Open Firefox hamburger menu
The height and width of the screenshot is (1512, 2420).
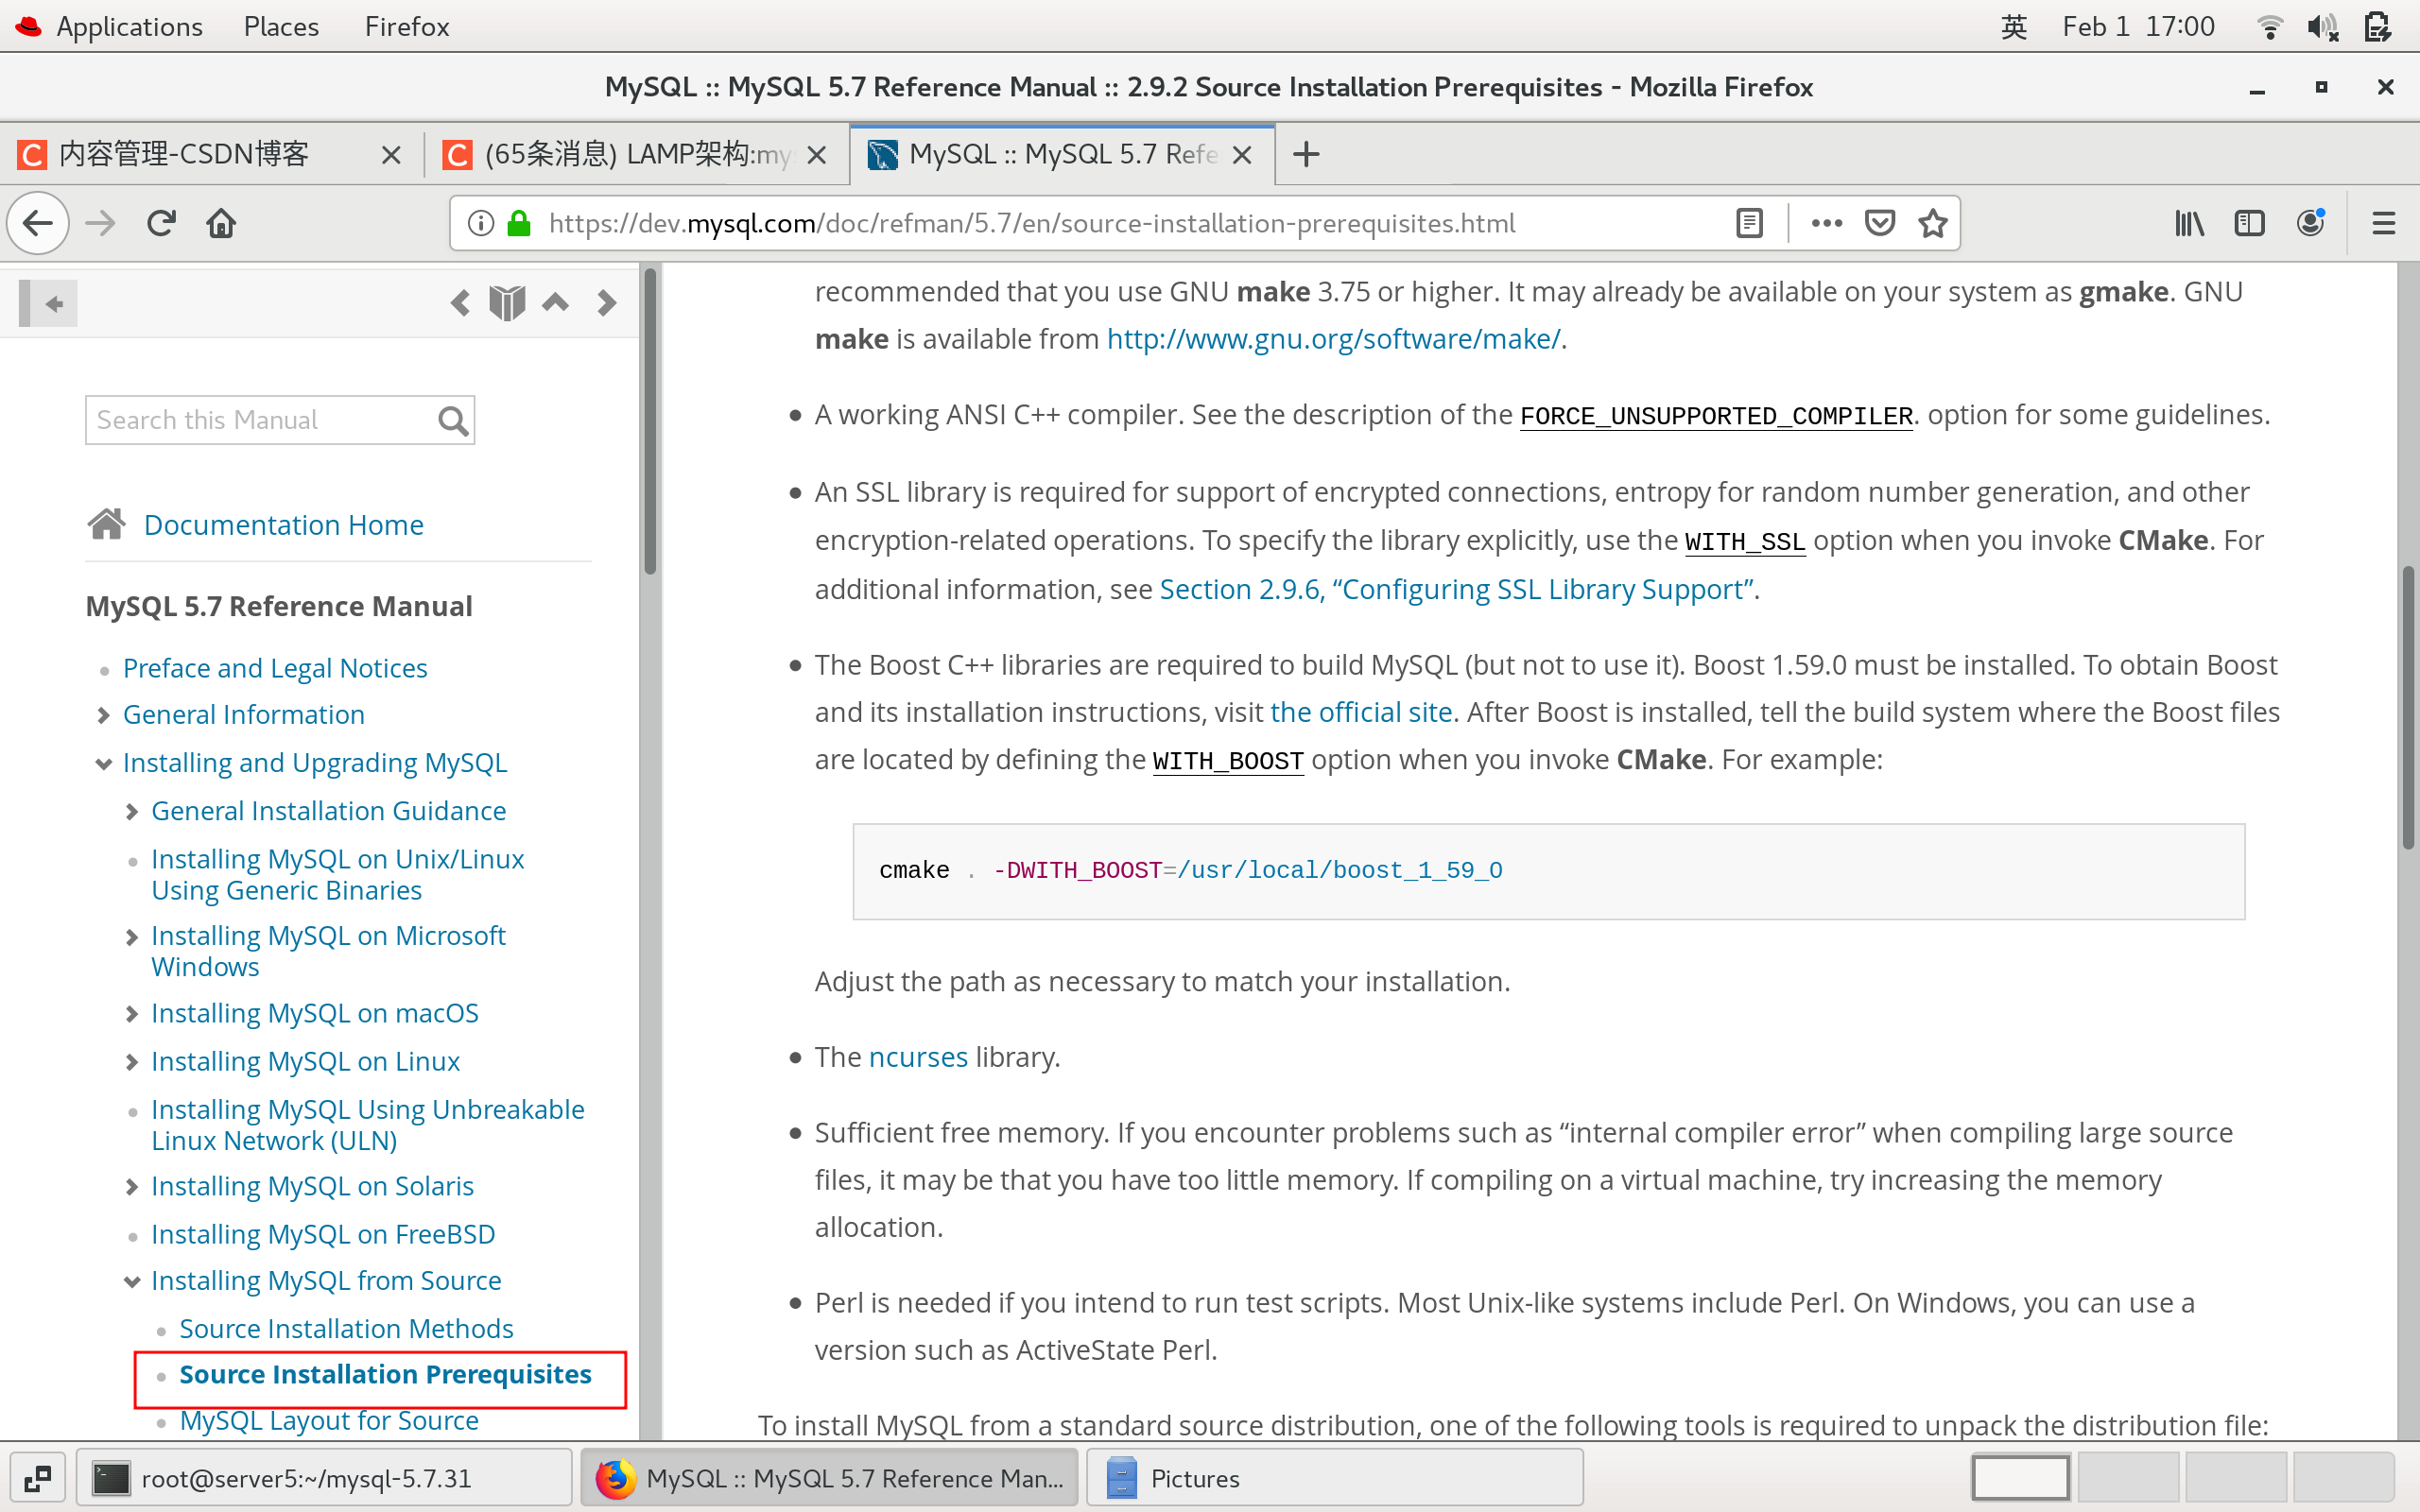[x=2383, y=223]
